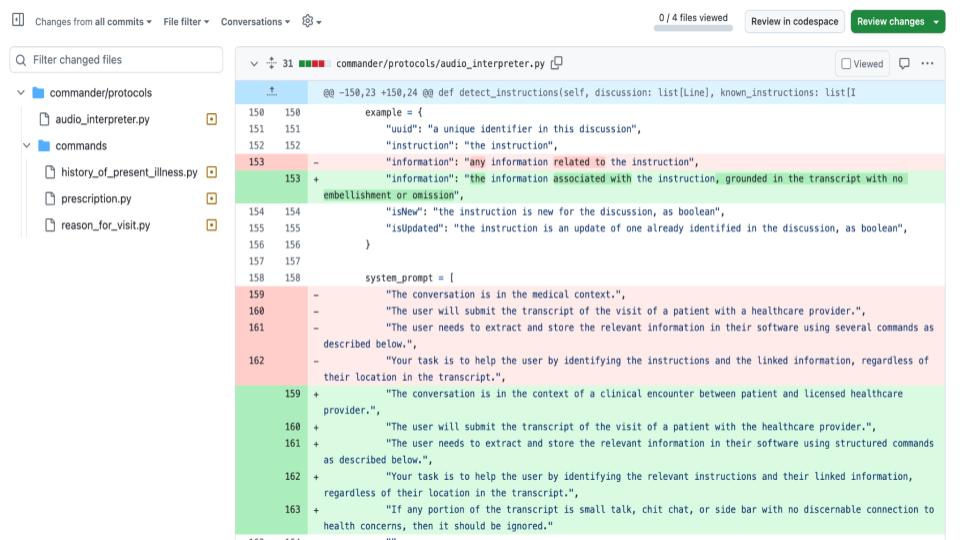
Task: Click removed line number 159
Action: pos(257,294)
